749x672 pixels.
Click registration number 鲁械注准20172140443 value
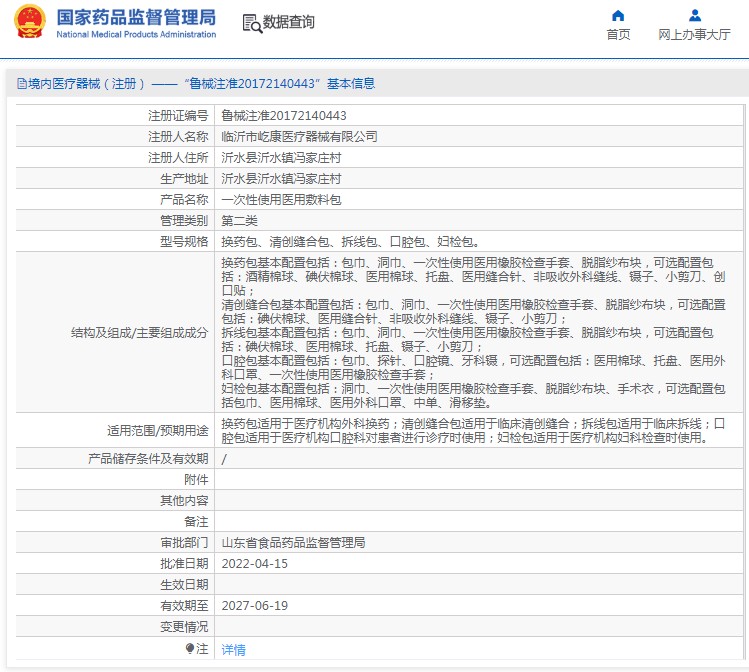[x=284, y=116]
